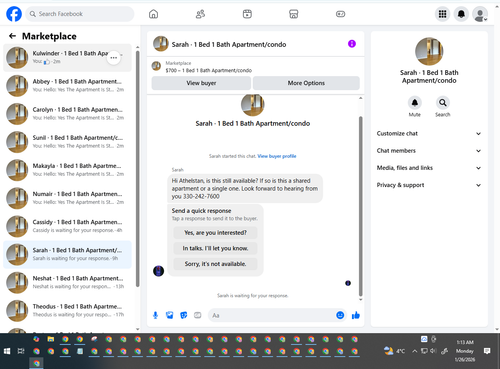Open the weather widget showing 4°C
The image size is (500, 369).
(394, 351)
